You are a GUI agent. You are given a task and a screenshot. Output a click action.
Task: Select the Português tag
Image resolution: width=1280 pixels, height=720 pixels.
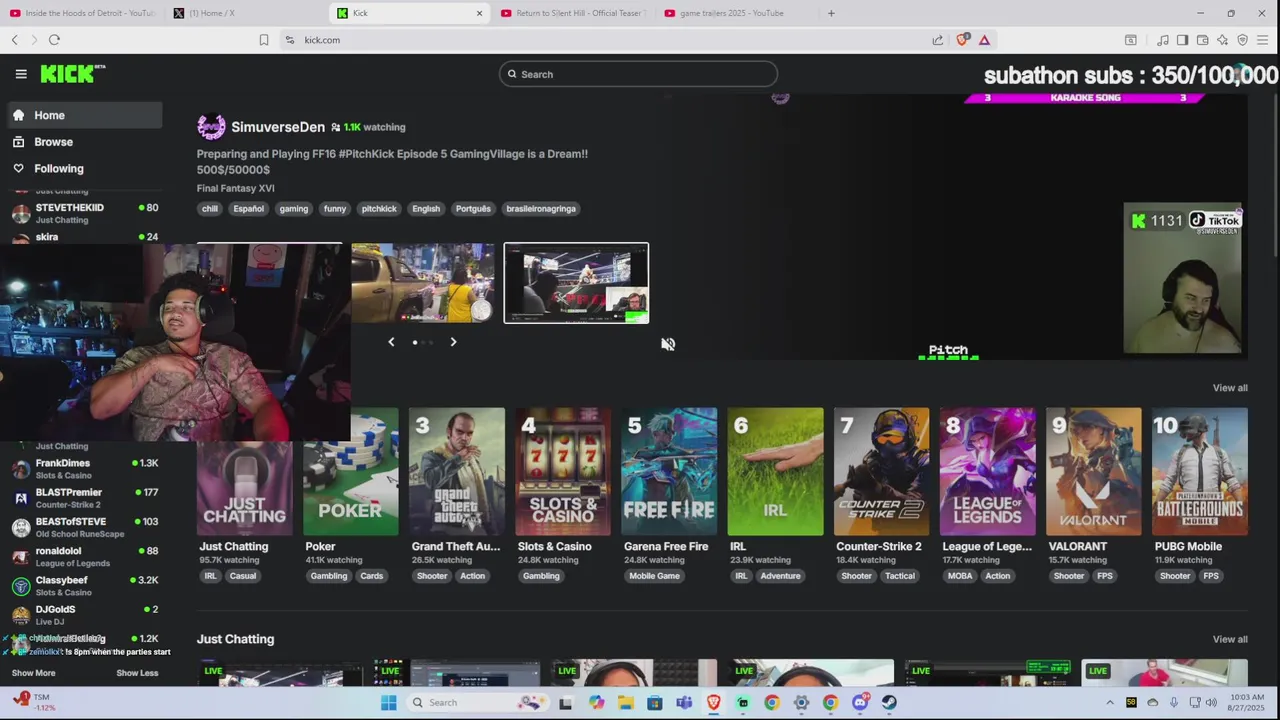click(473, 209)
